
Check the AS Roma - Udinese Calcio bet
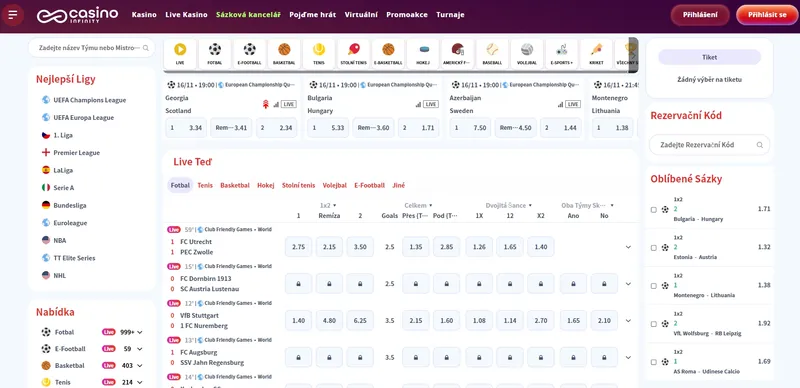[x=654, y=362]
